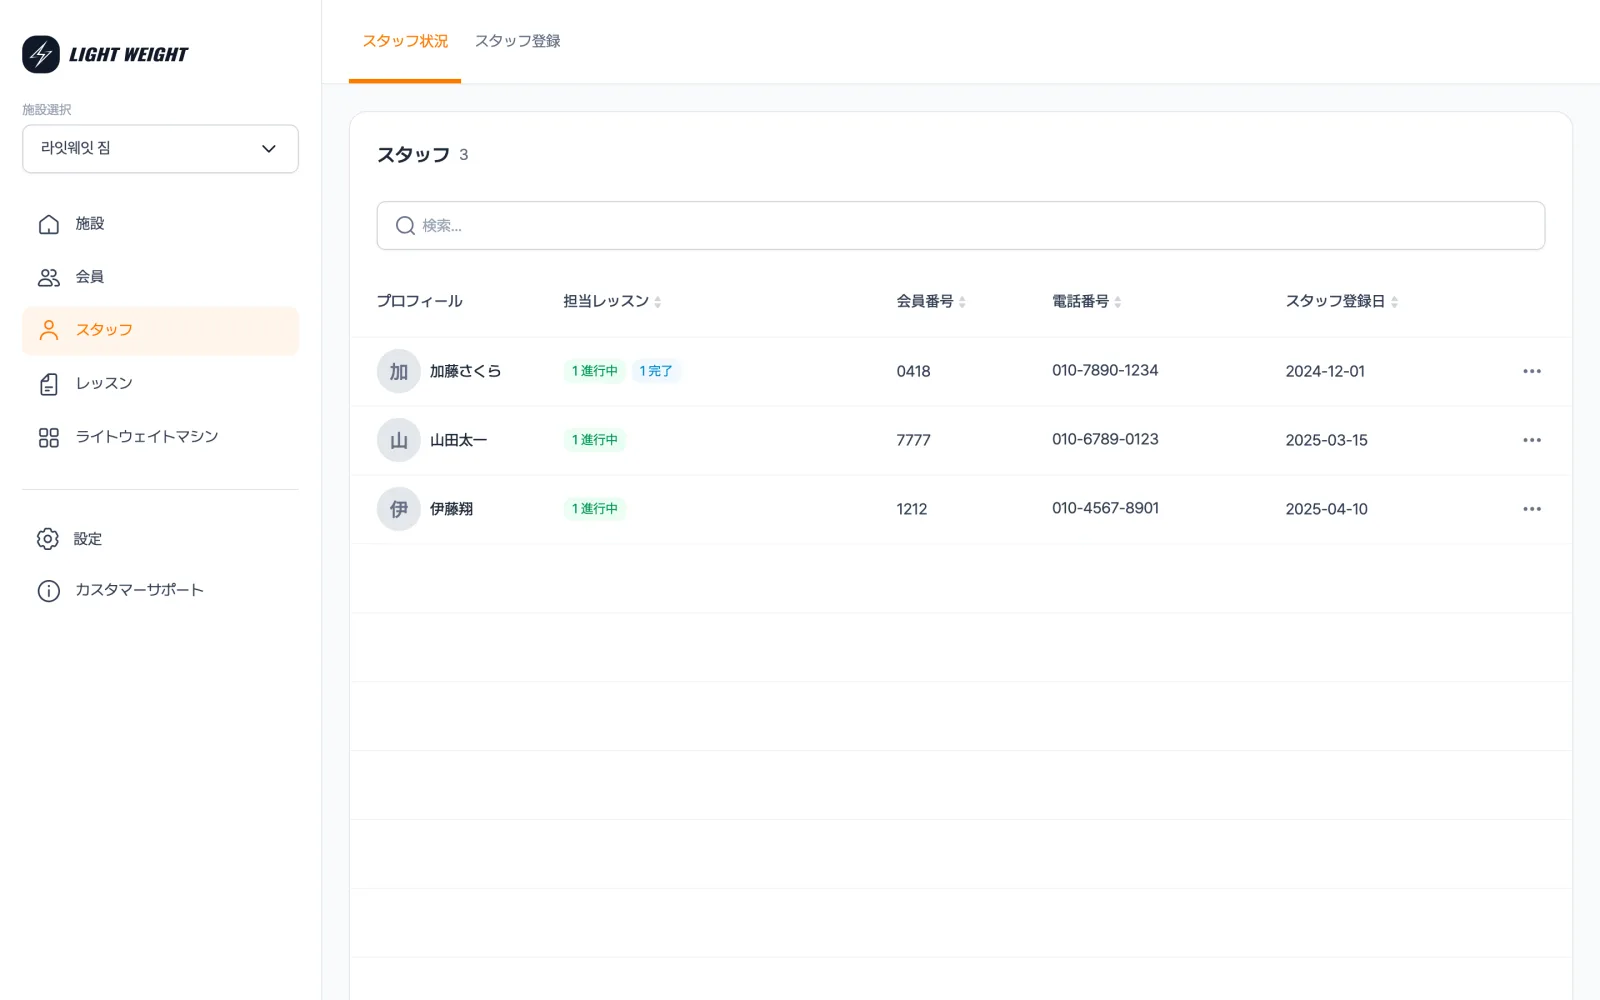Expand the 施設選択 facility dropdown
This screenshot has height=1000, width=1600.
coord(160,149)
